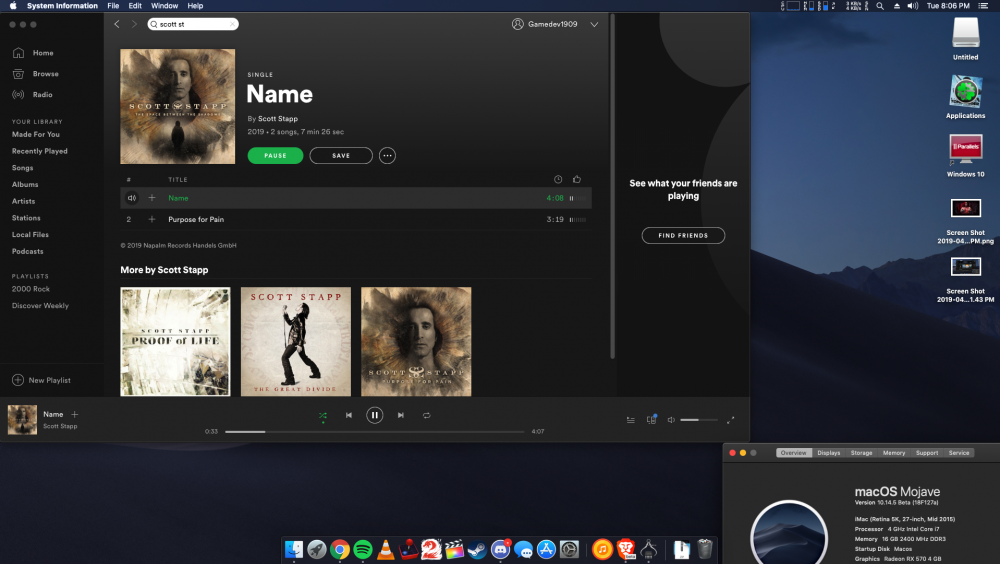
Task: Toggle repeat playback
Action: 427,415
